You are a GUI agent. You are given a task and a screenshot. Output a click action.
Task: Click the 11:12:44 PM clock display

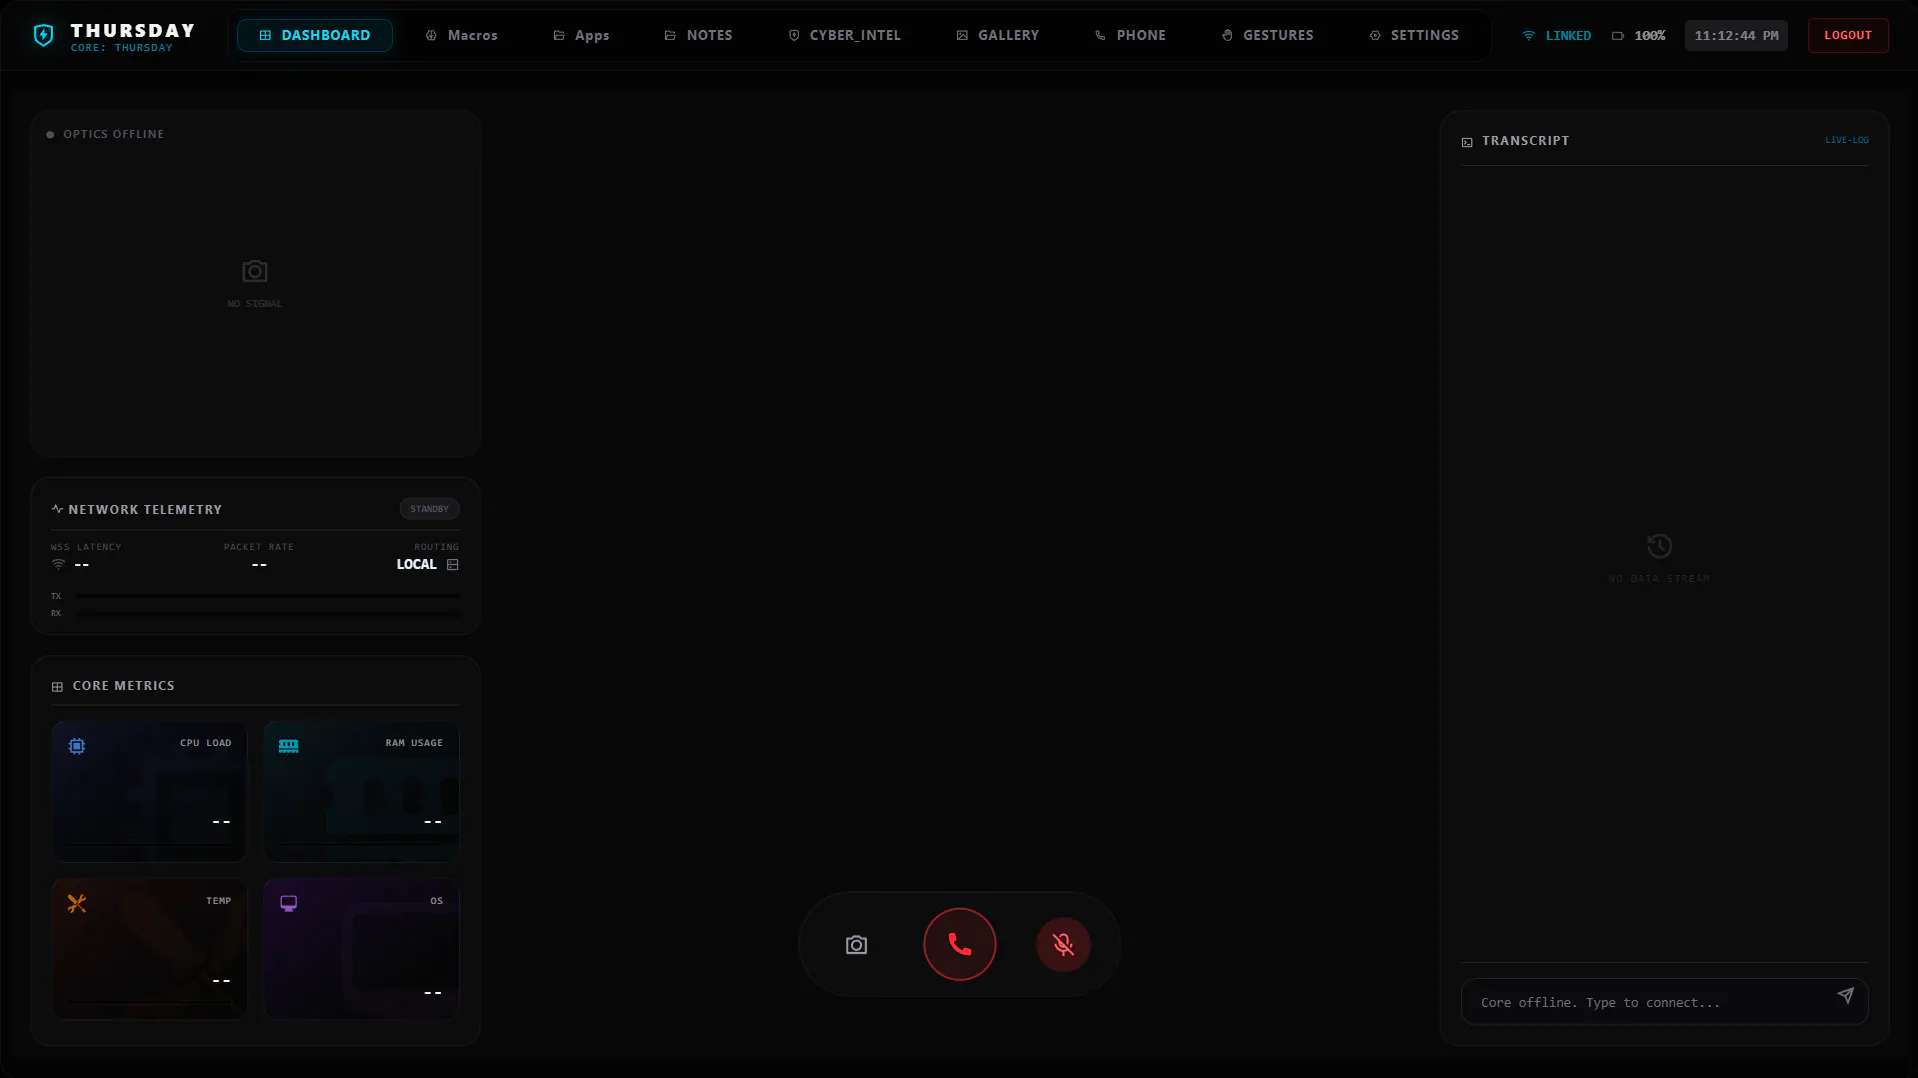coord(1736,35)
